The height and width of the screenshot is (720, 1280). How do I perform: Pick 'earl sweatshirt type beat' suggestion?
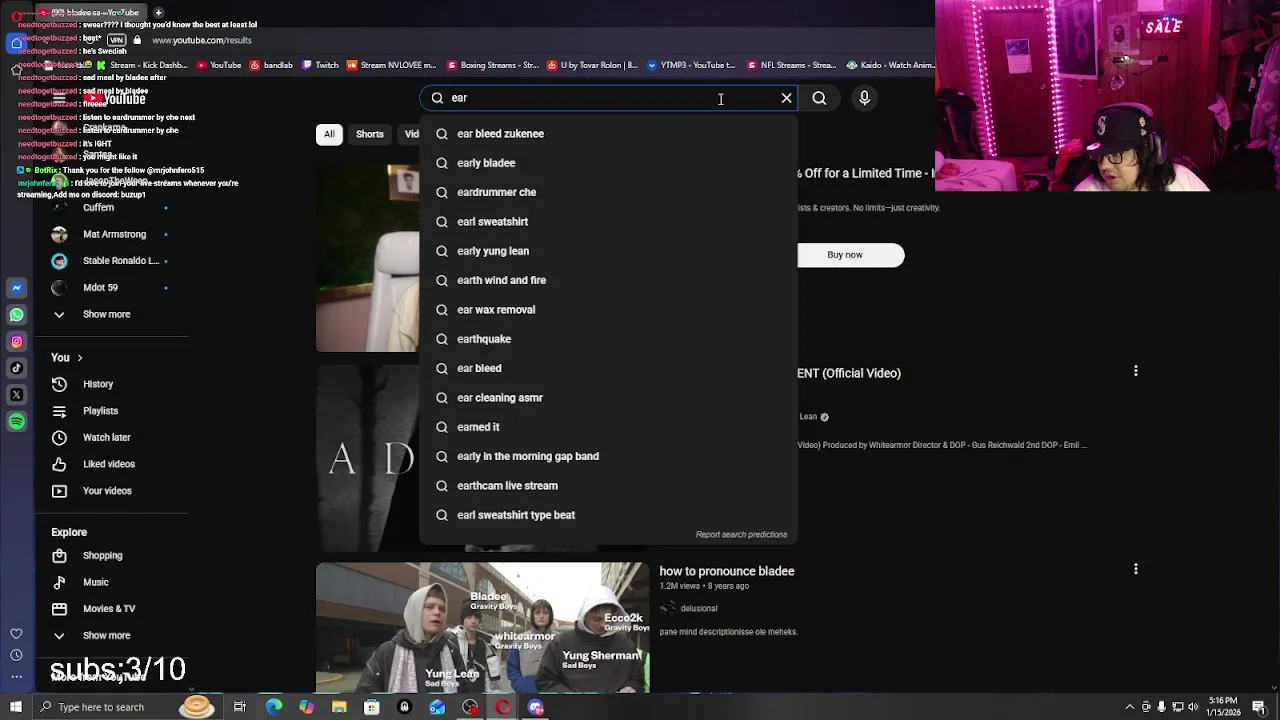point(608,515)
